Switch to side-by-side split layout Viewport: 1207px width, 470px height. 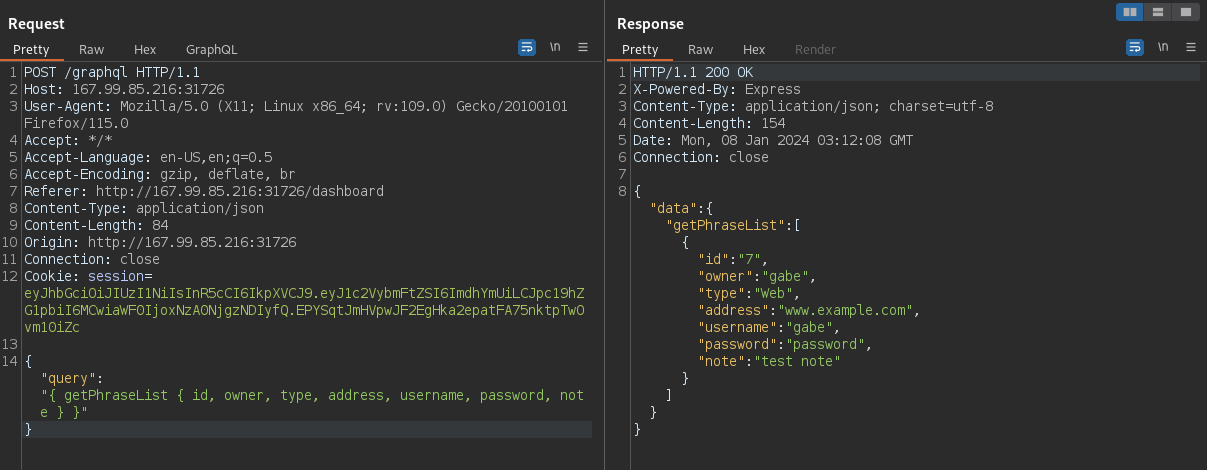(x=1131, y=12)
